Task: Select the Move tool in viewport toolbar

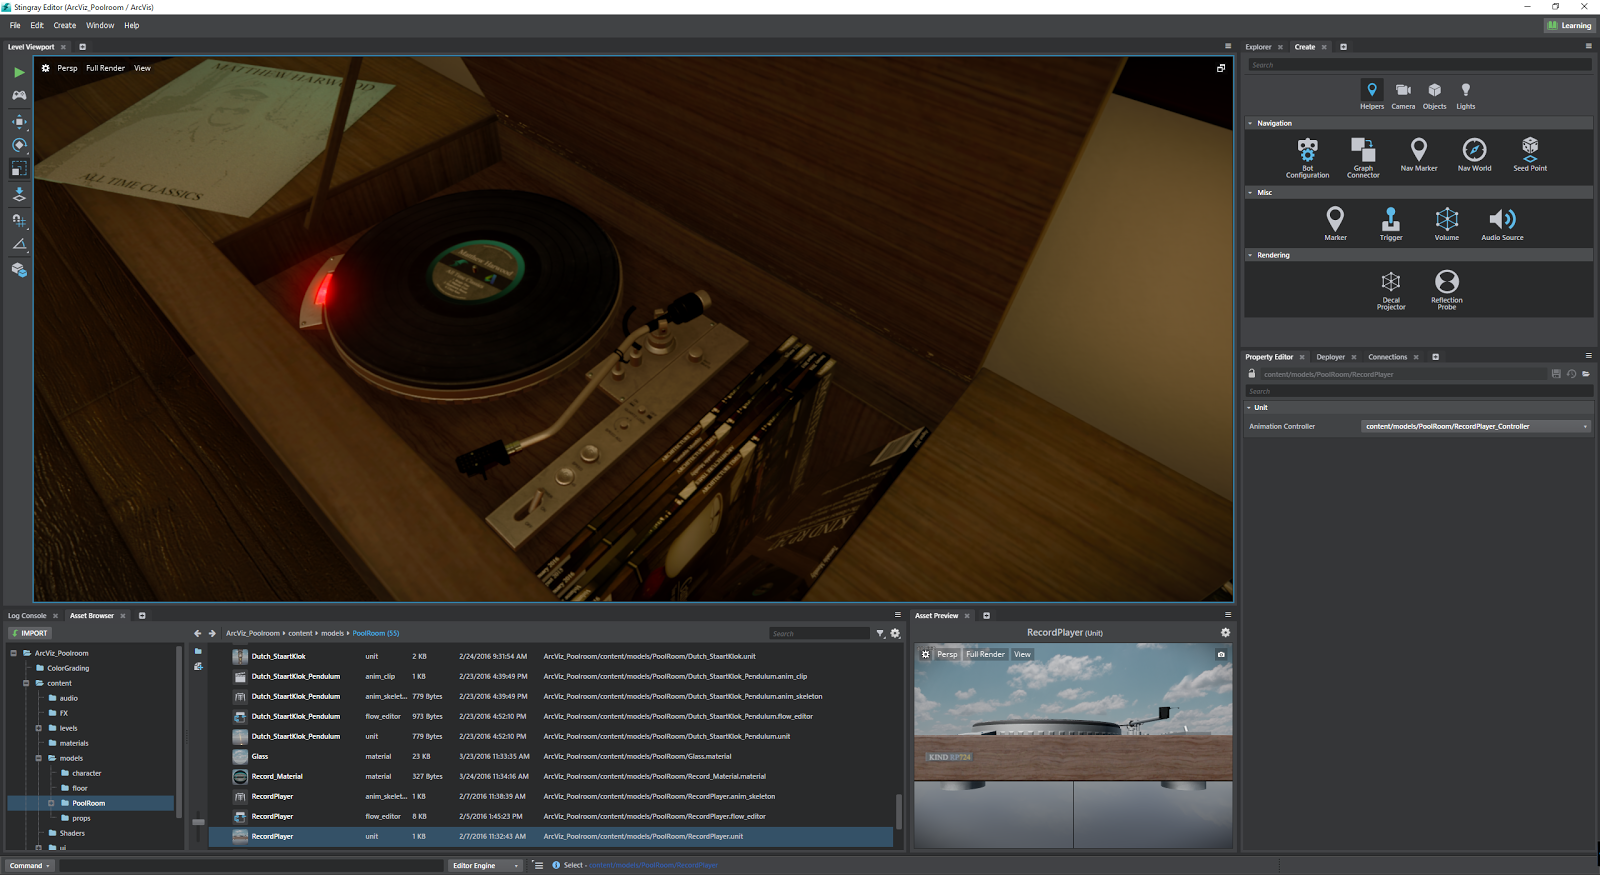Action: coord(19,121)
